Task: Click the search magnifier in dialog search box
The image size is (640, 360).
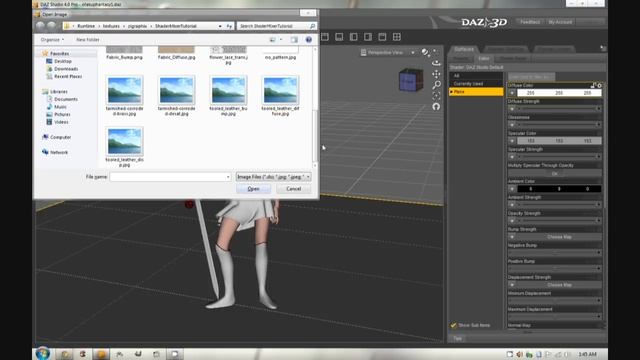Action: [x=312, y=26]
